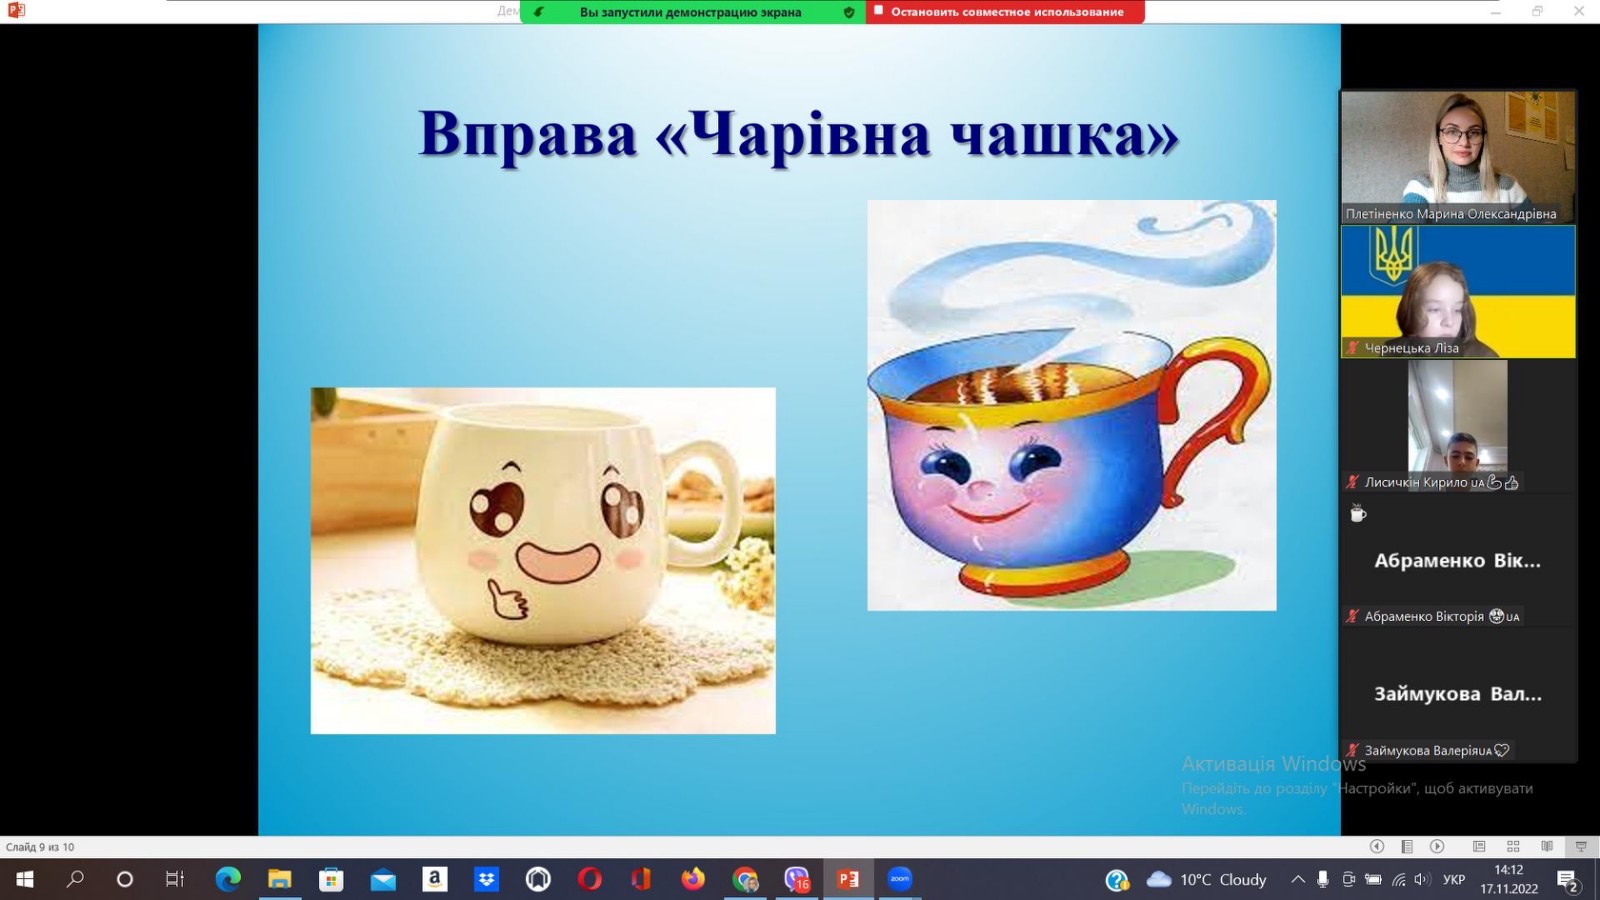Click the PowerPoint icon in title bar
This screenshot has width=1600, height=900.
(15, 10)
